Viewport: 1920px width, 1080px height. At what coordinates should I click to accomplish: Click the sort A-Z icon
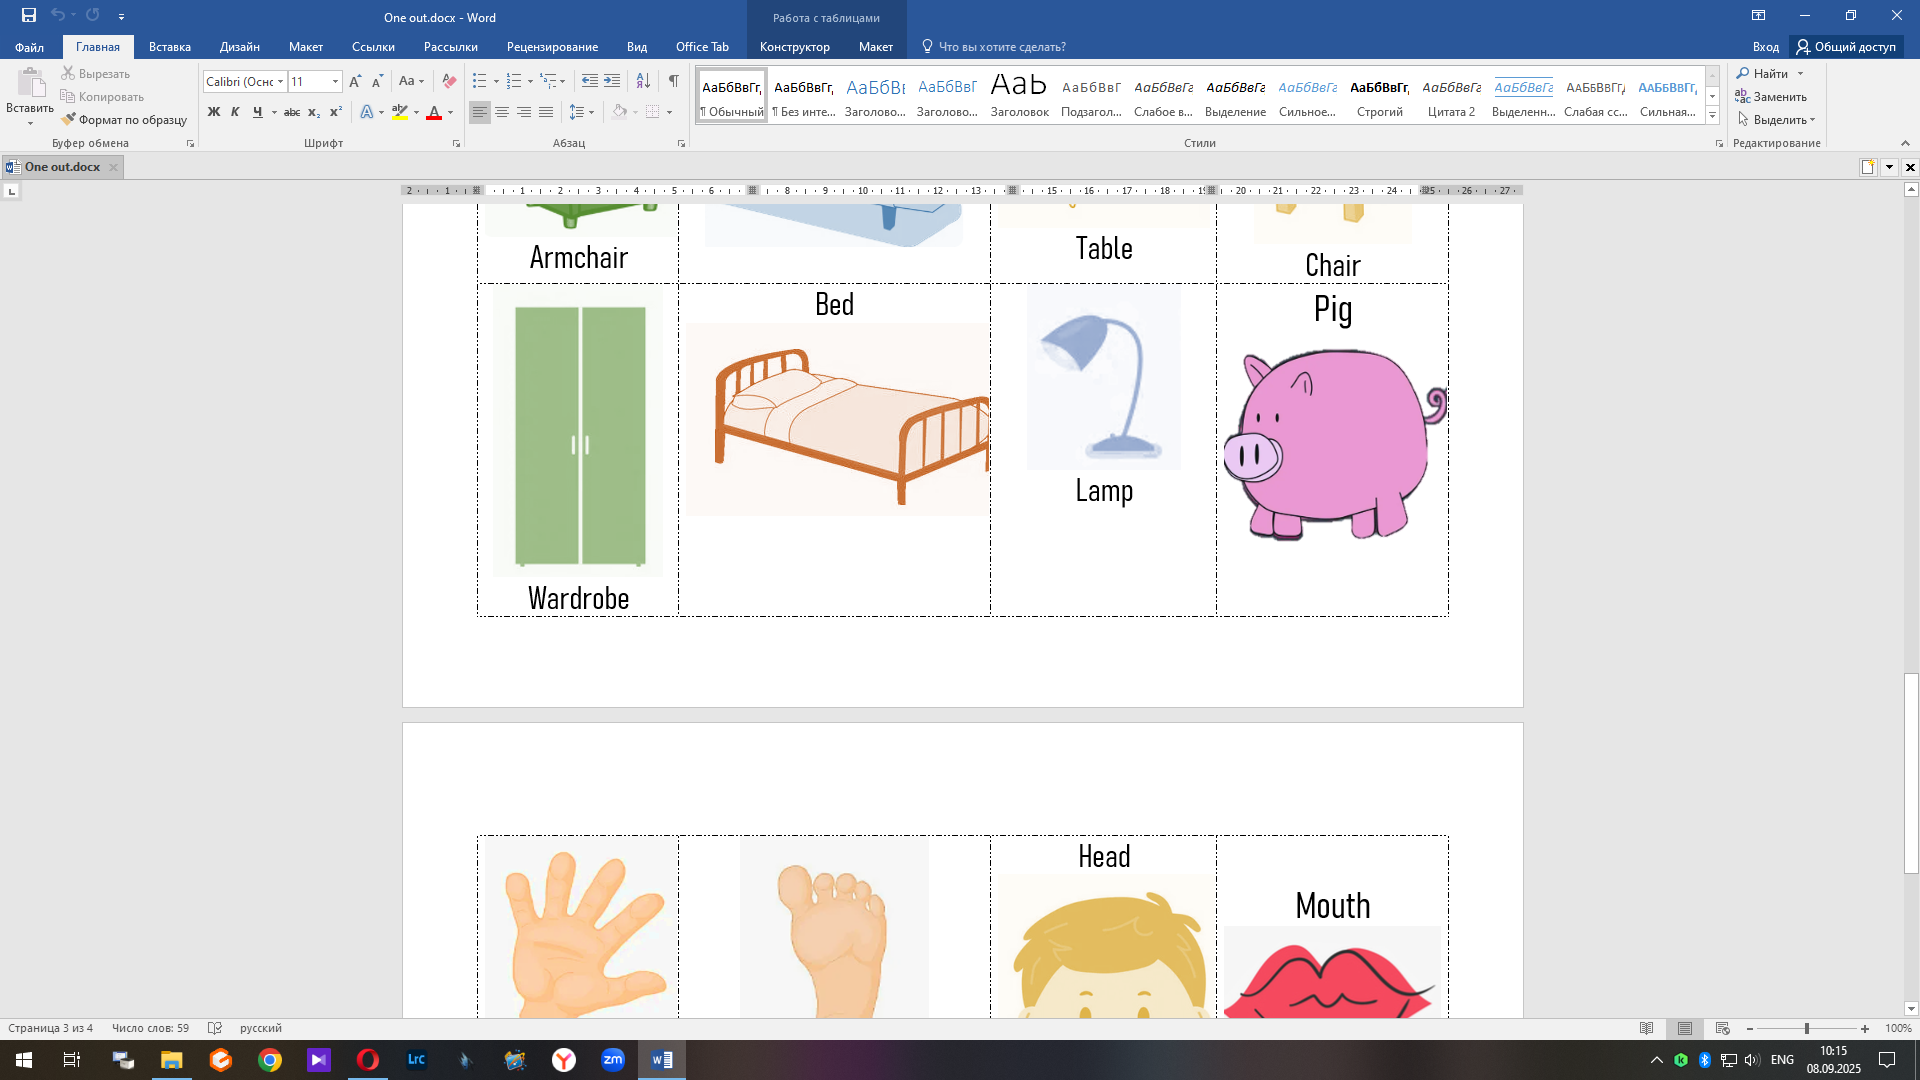(x=643, y=81)
